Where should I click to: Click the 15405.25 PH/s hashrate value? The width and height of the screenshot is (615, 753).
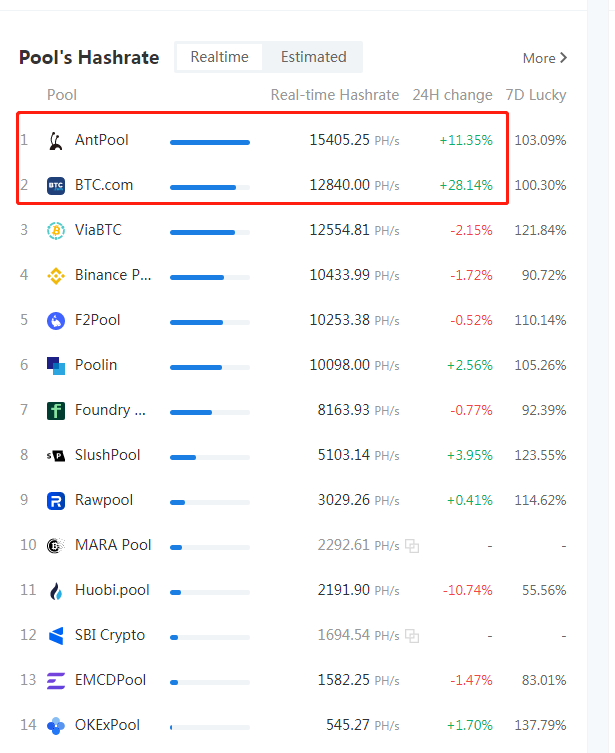point(354,140)
